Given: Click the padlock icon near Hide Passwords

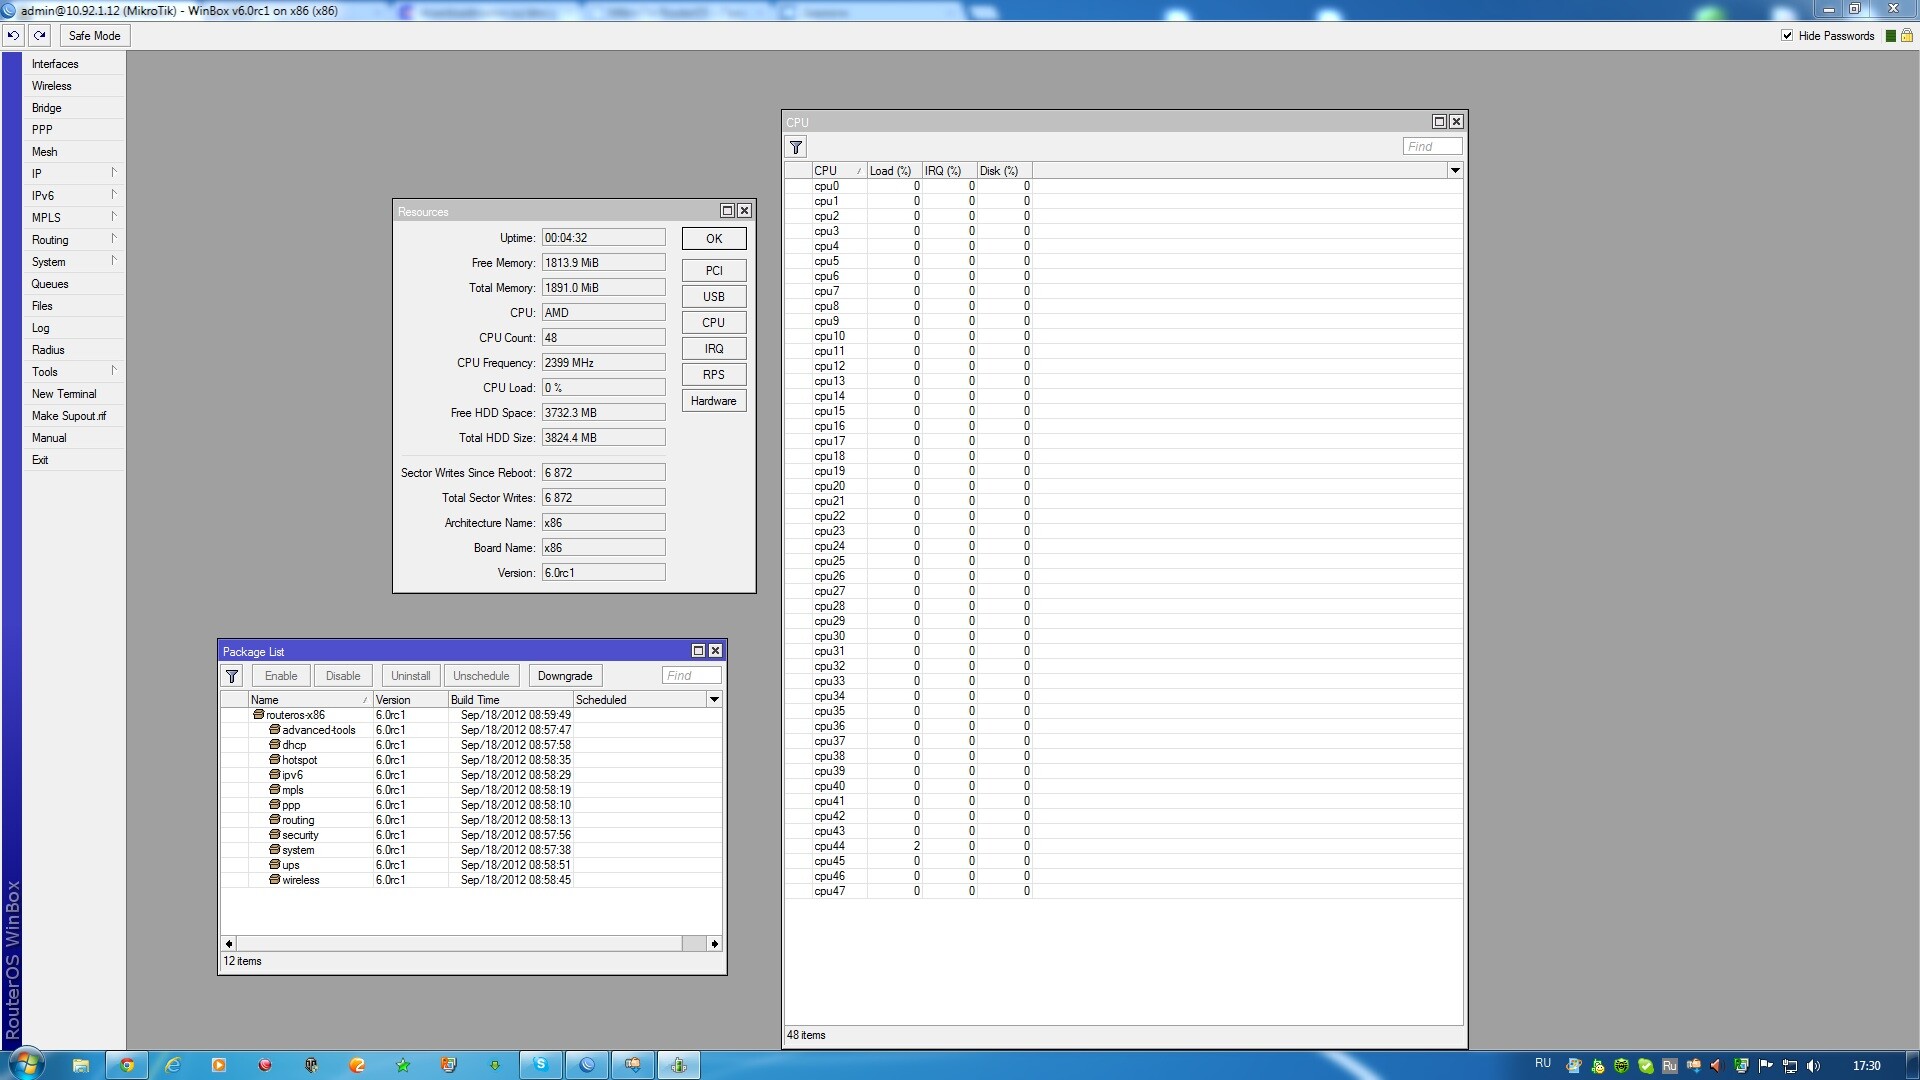Looking at the screenshot, I should pos(1906,35).
